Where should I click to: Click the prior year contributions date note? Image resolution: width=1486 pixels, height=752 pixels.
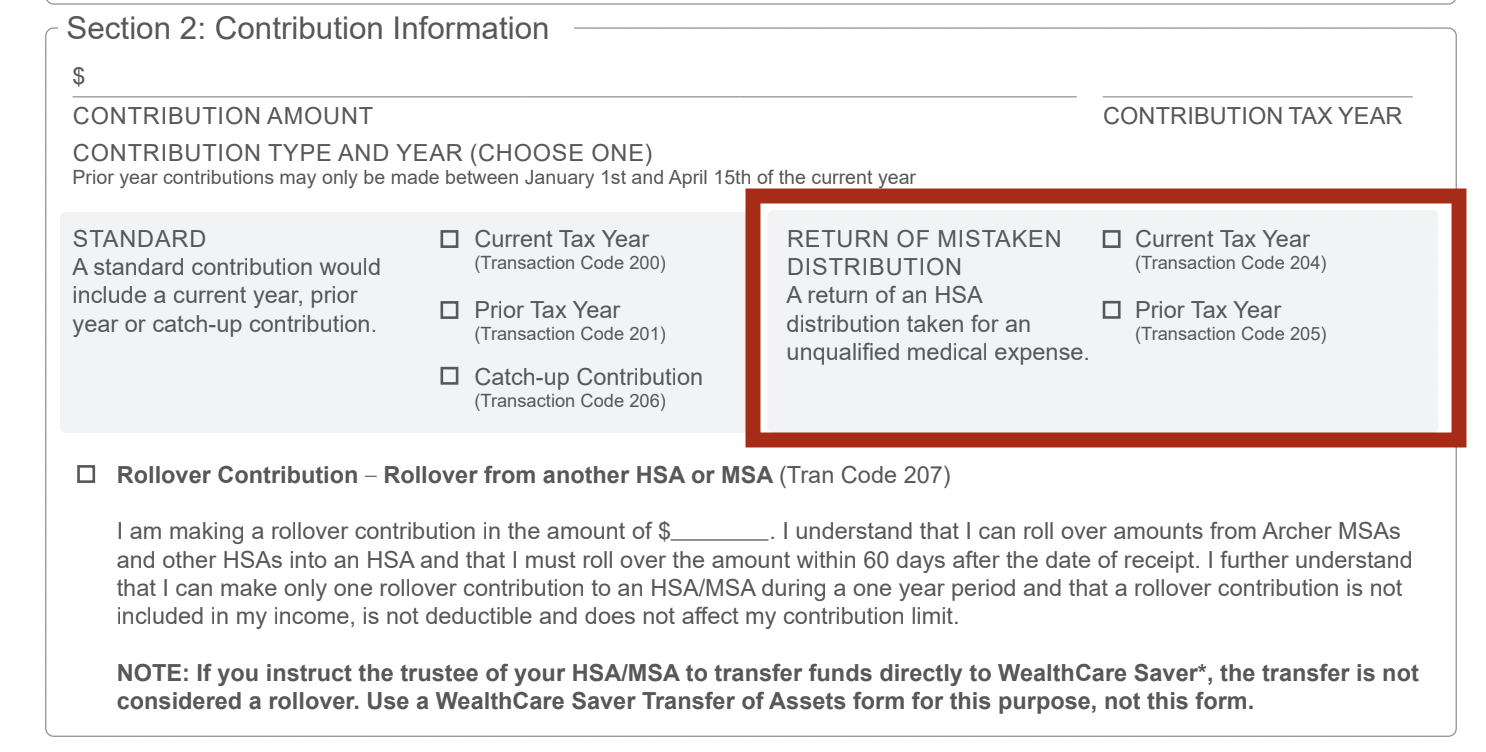[494, 179]
